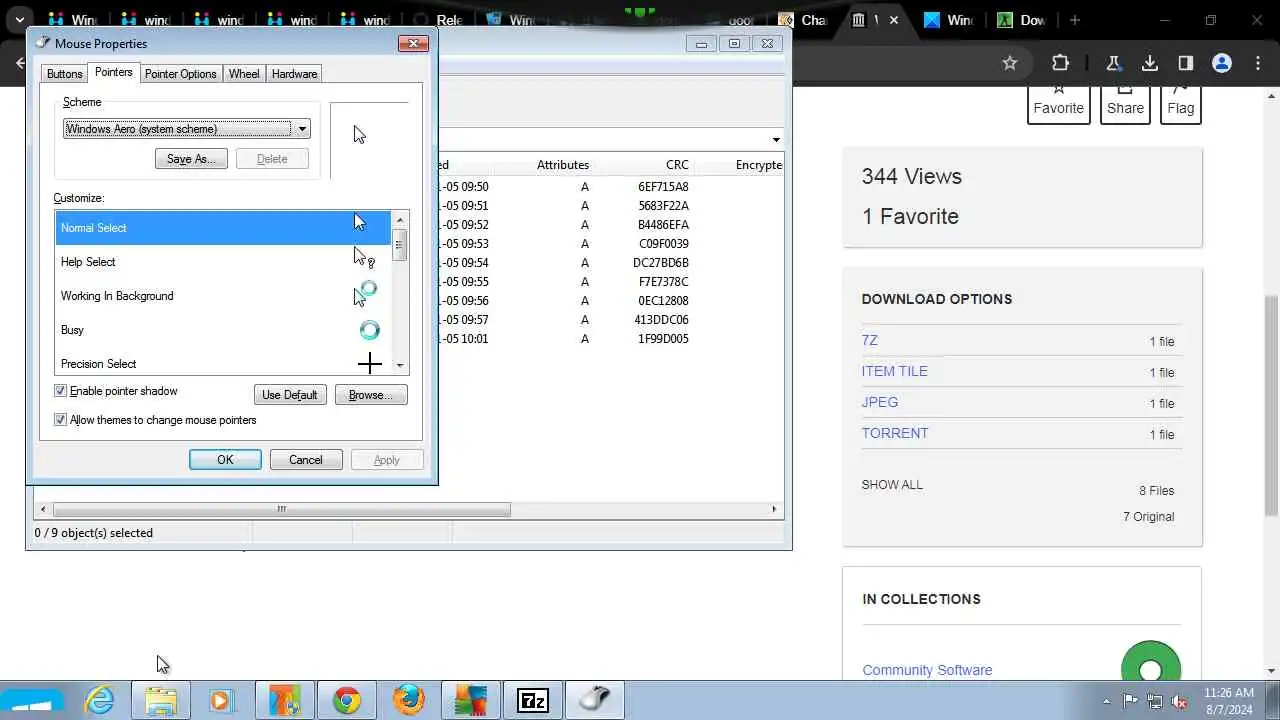This screenshot has height=720, width=1280.
Task: Open the Scheme dropdown
Action: point(187,128)
